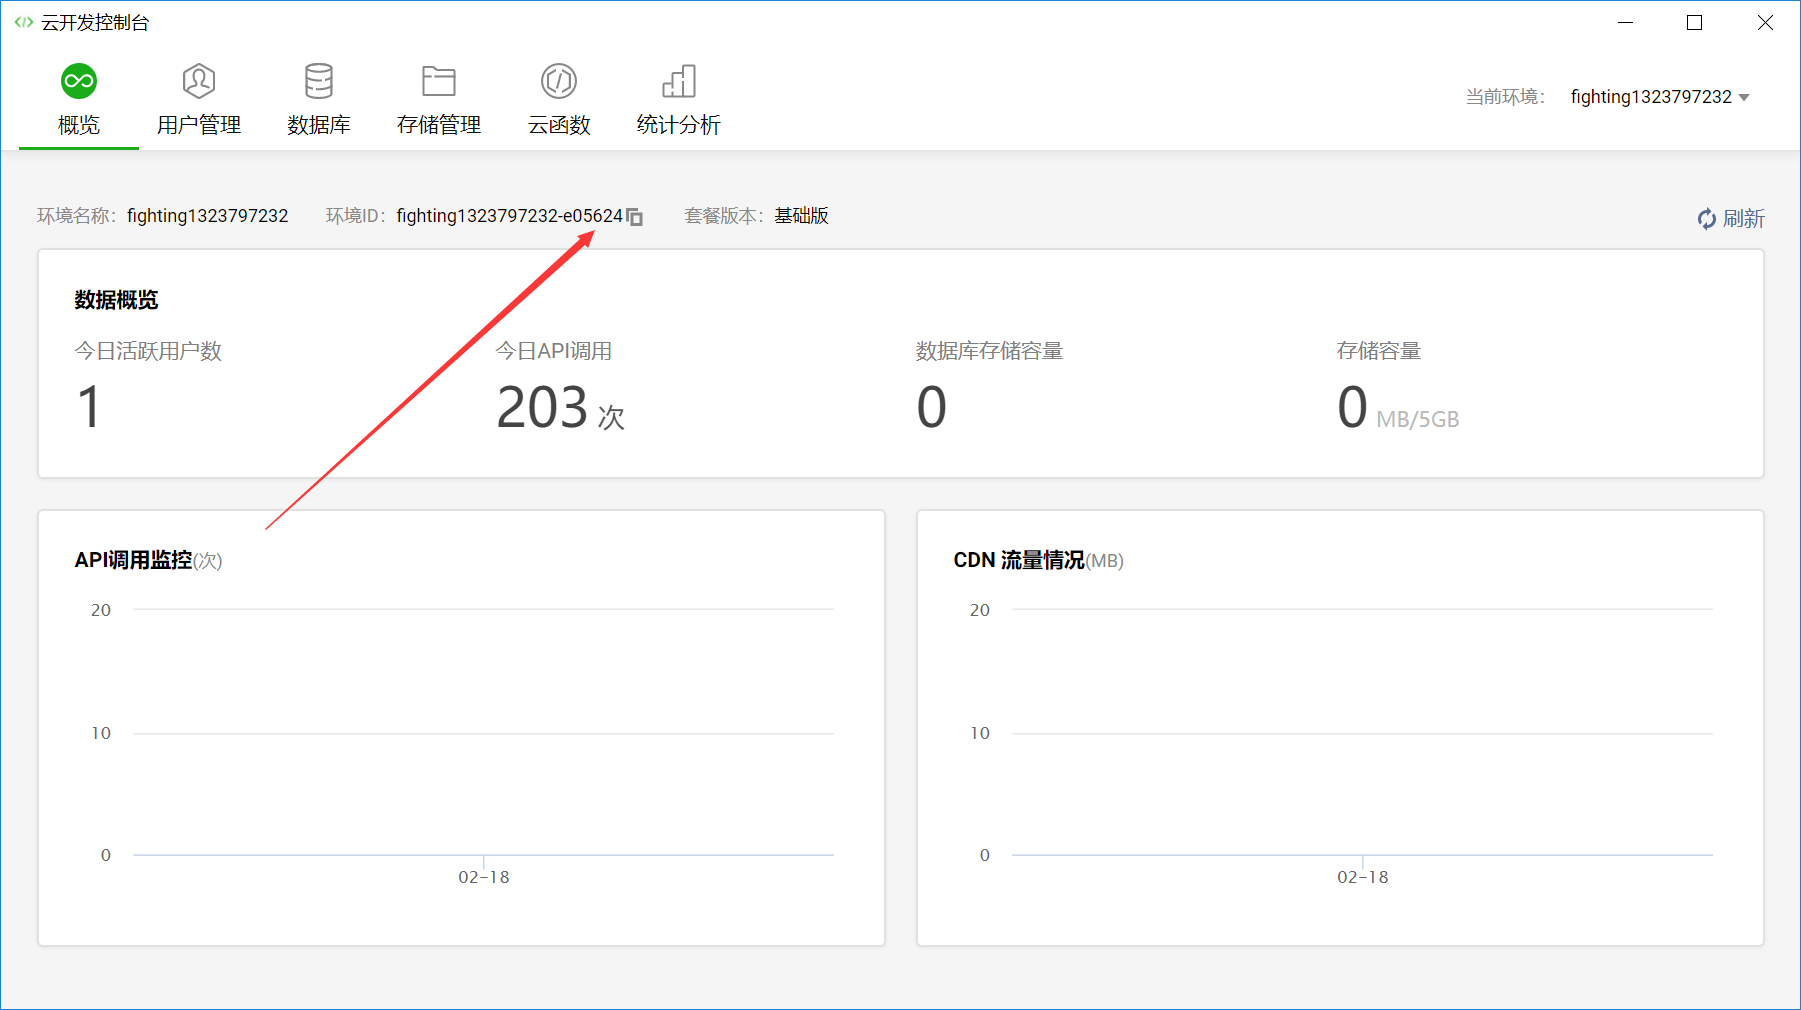Click 环境名称 value fighting1323797232
This screenshot has width=1801, height=1010.
(208, 216)
